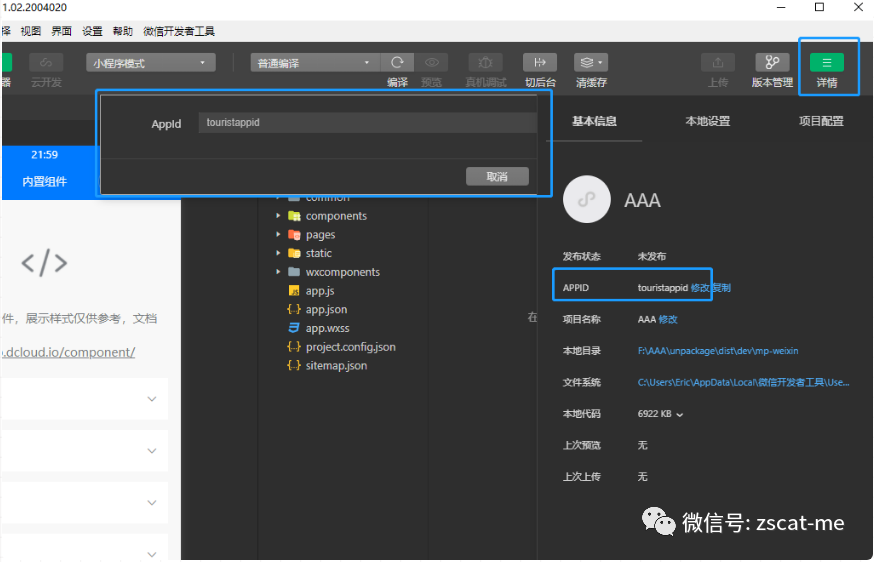Screen dimensions: 874x562
Task: Expand the static folder arrow
Action: 278,253
